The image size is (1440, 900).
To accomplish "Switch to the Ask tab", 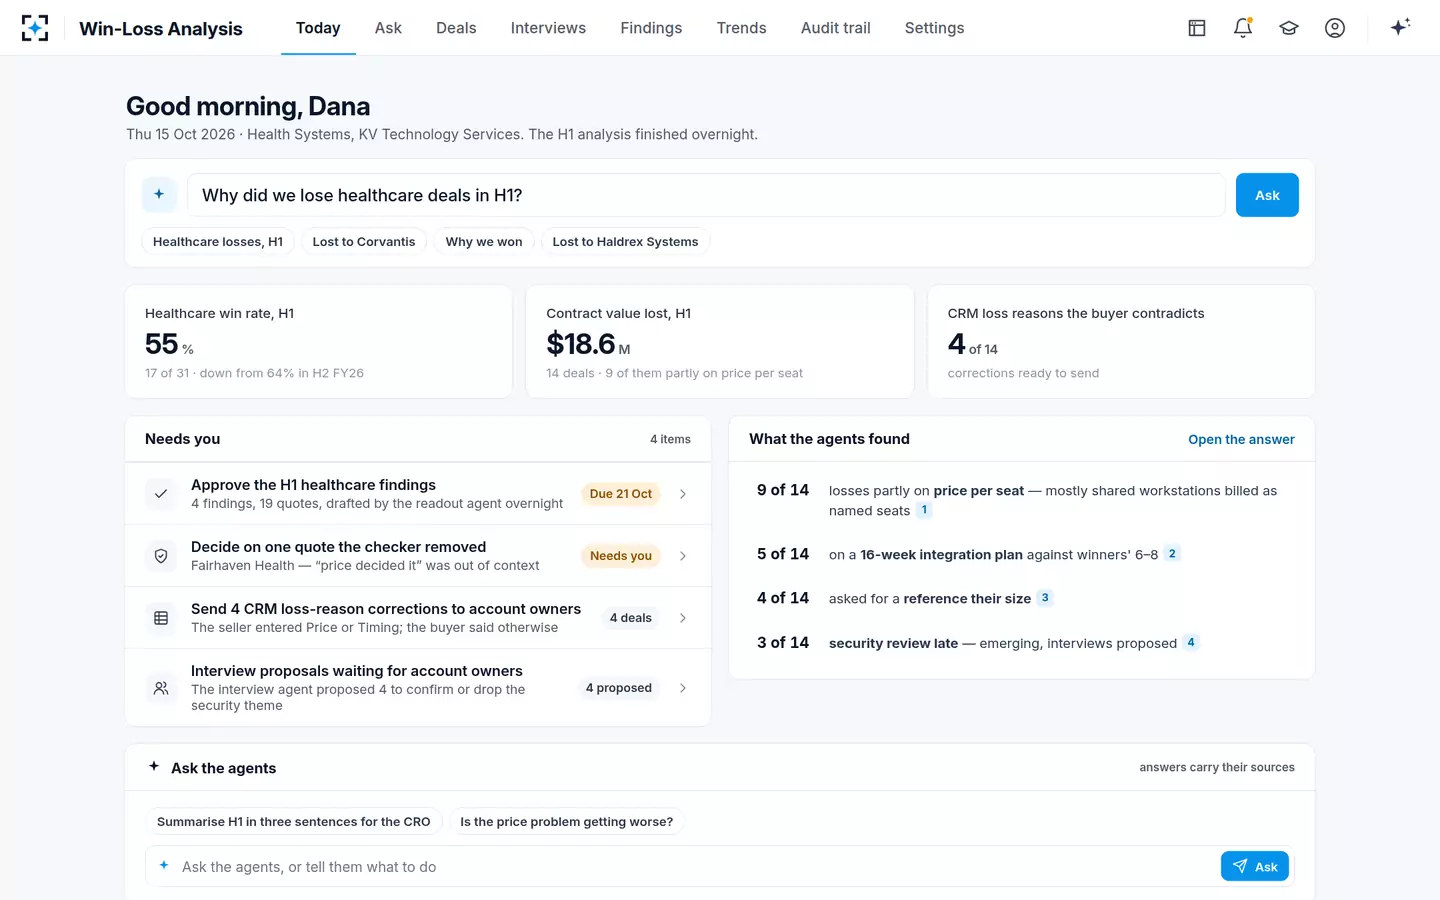I will (388, 28).
